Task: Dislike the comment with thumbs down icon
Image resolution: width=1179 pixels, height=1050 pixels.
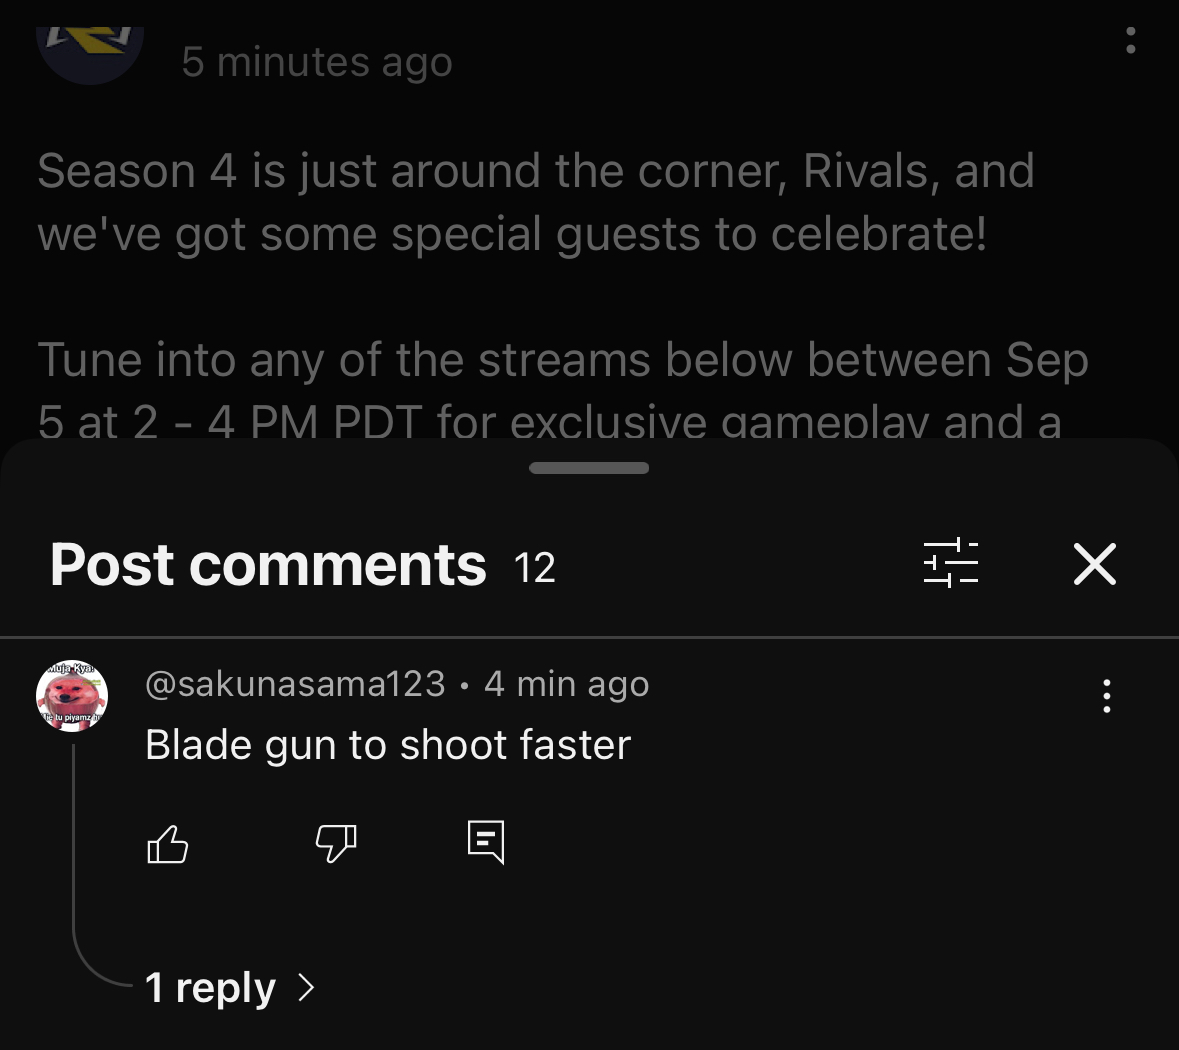Action: [x=336, y=843]
